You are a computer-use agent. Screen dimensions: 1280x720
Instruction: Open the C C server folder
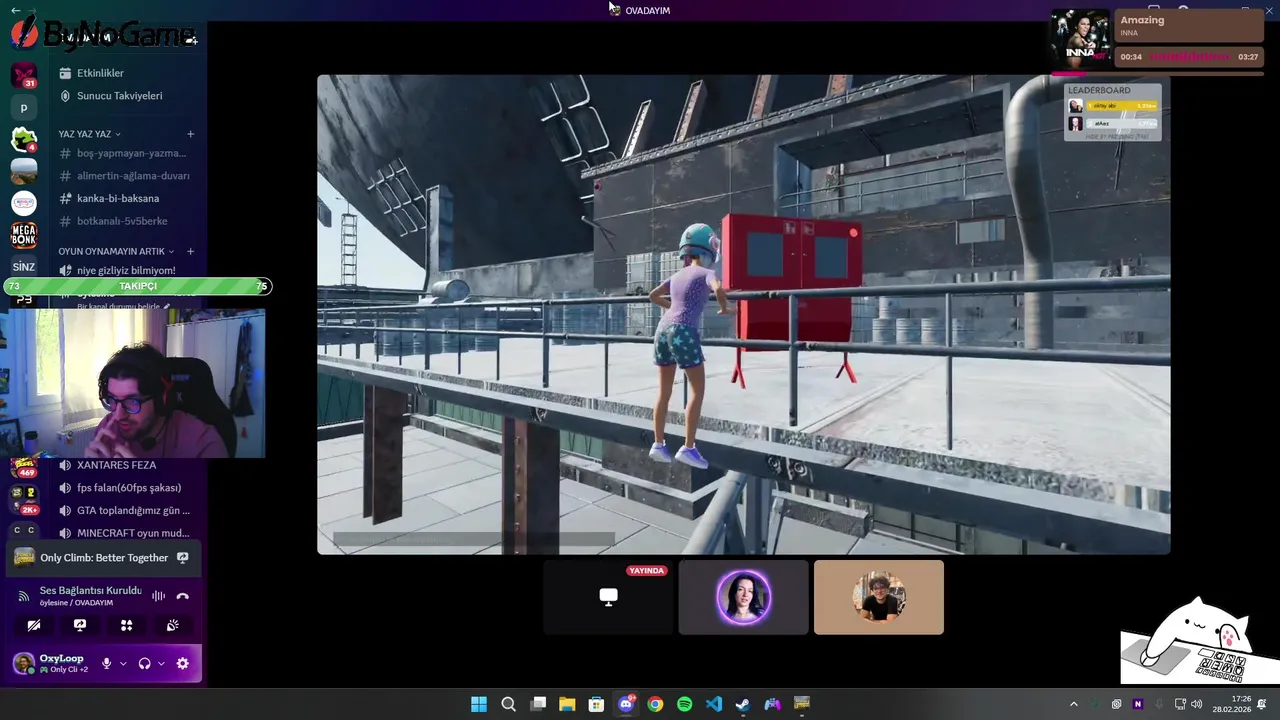point(24,530)
